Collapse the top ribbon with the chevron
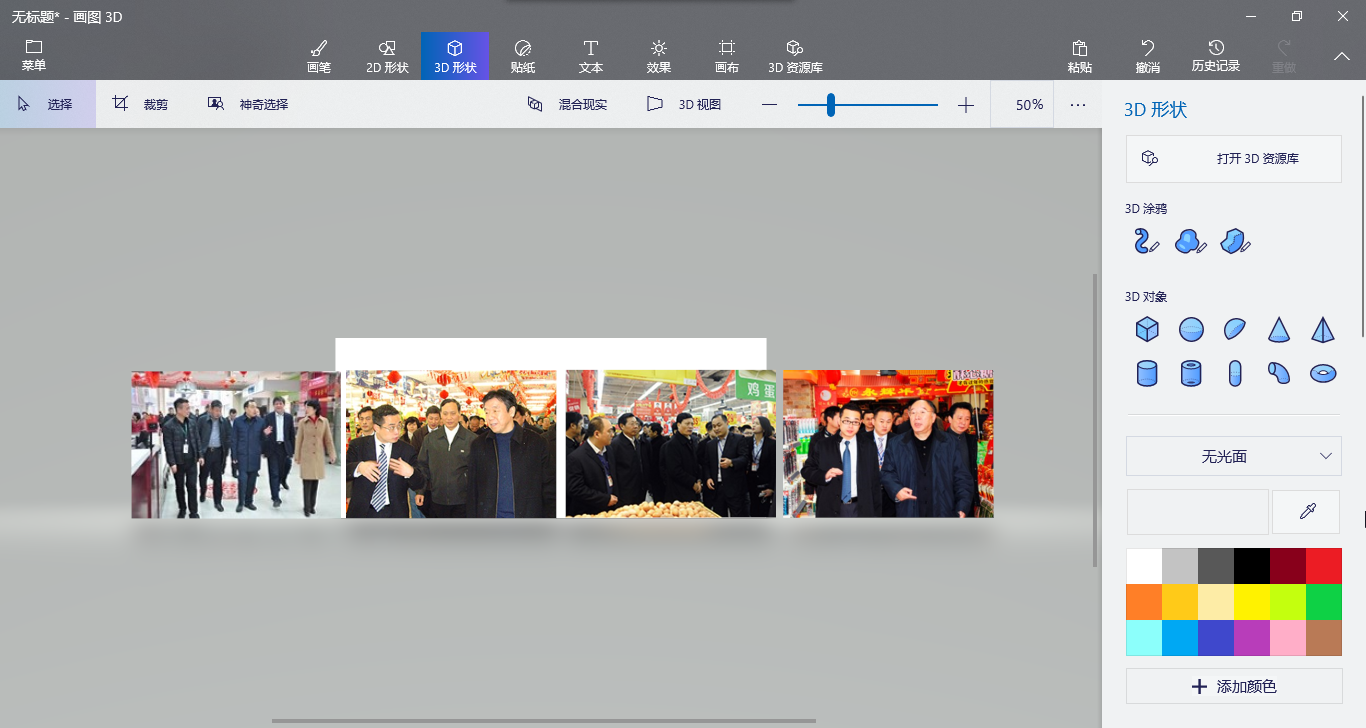1366x728 pixels. tap(1342, 57)
